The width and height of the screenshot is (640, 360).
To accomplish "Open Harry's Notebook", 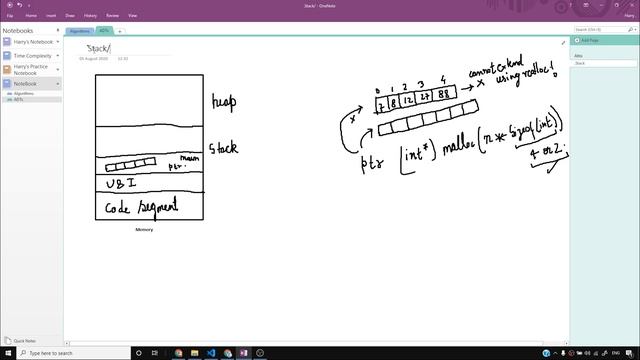I will tap(33, 42).
